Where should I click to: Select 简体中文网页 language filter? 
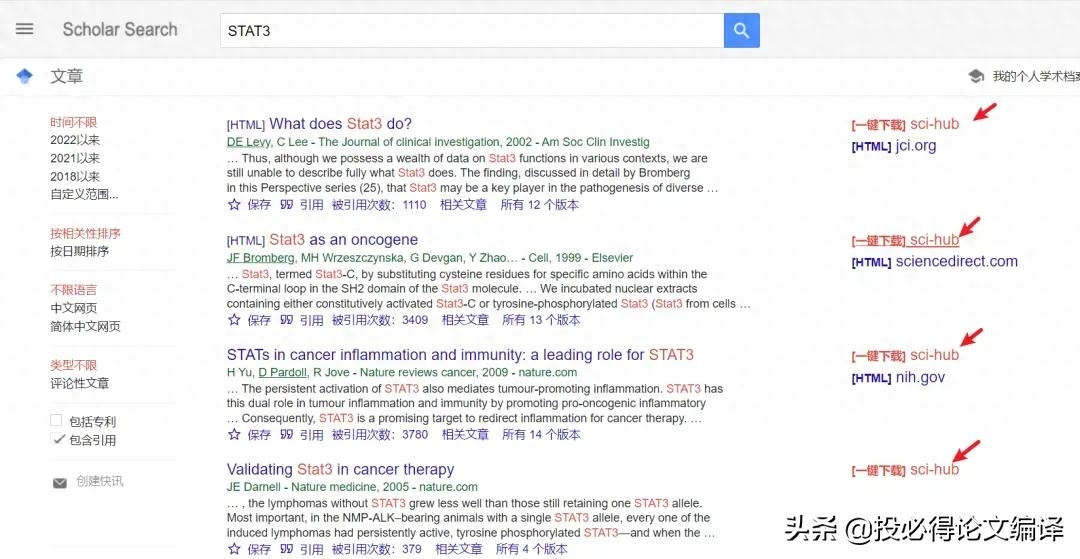(85, 326)
